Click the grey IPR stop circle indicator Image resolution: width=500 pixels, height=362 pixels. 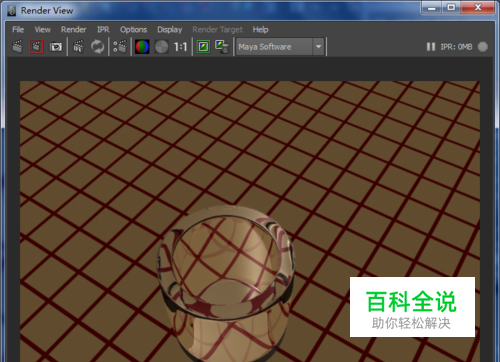tap(483, 47)
